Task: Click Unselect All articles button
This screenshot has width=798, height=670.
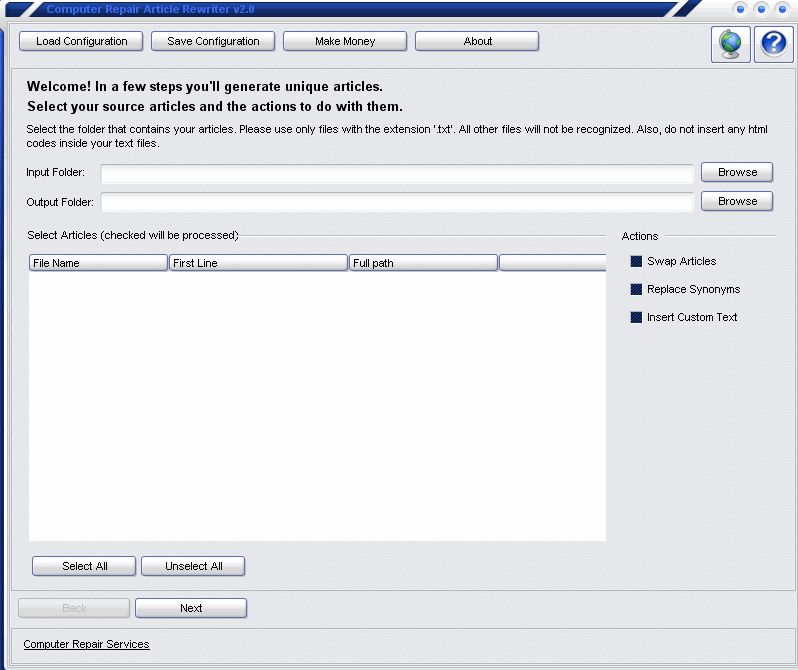Action: point(193,566)
